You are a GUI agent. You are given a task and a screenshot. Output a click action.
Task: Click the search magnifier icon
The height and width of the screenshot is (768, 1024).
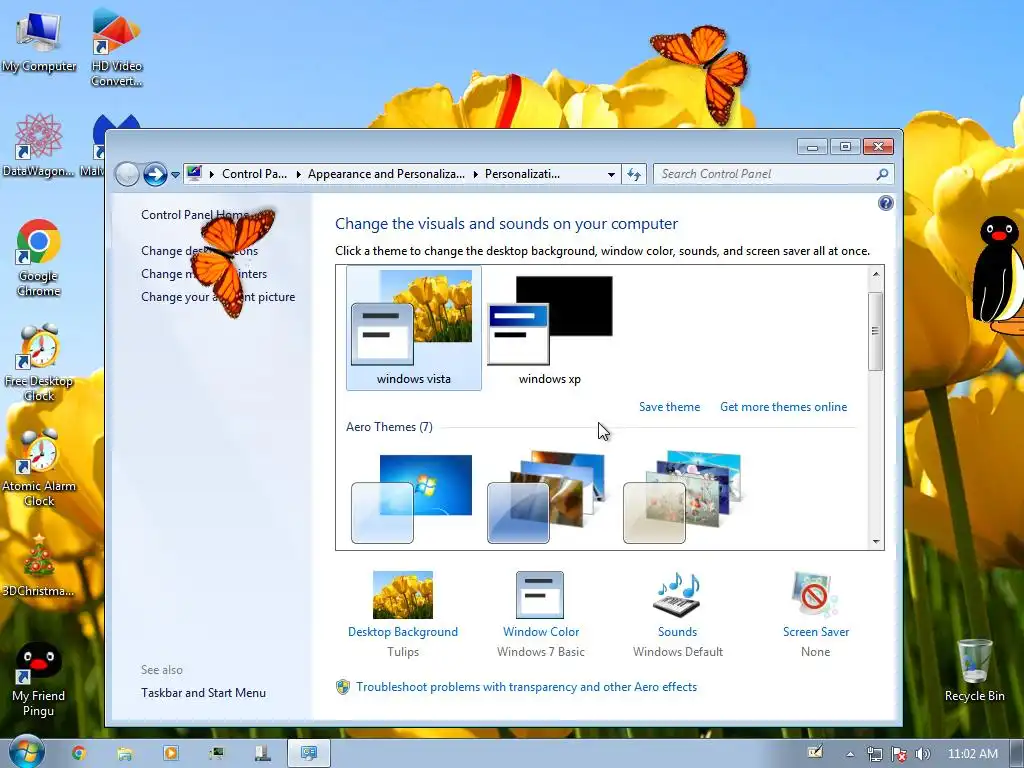point(882,174)
